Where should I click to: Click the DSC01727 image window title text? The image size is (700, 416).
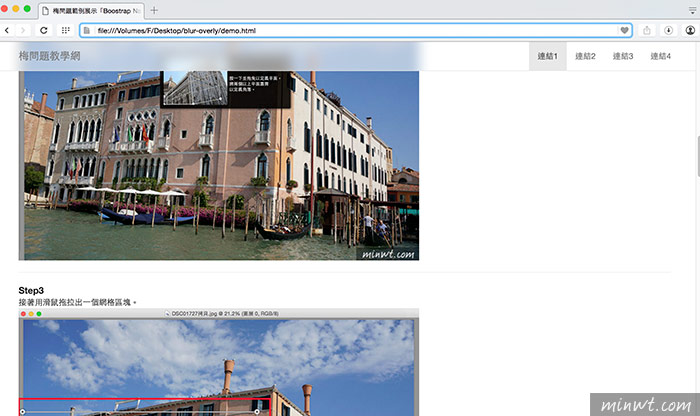coord(225,313)
